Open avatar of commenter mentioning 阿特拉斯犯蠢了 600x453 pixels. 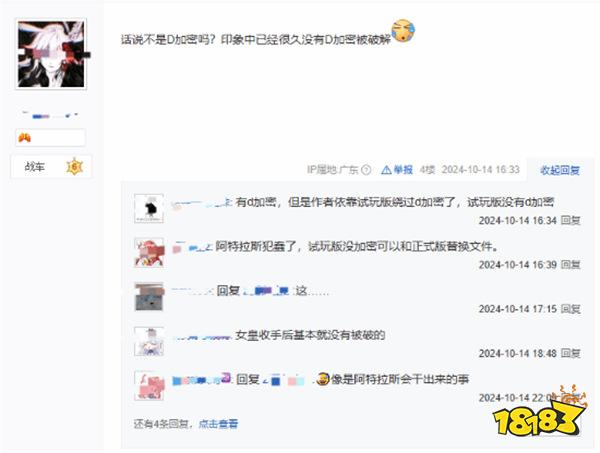click(149, 253)
